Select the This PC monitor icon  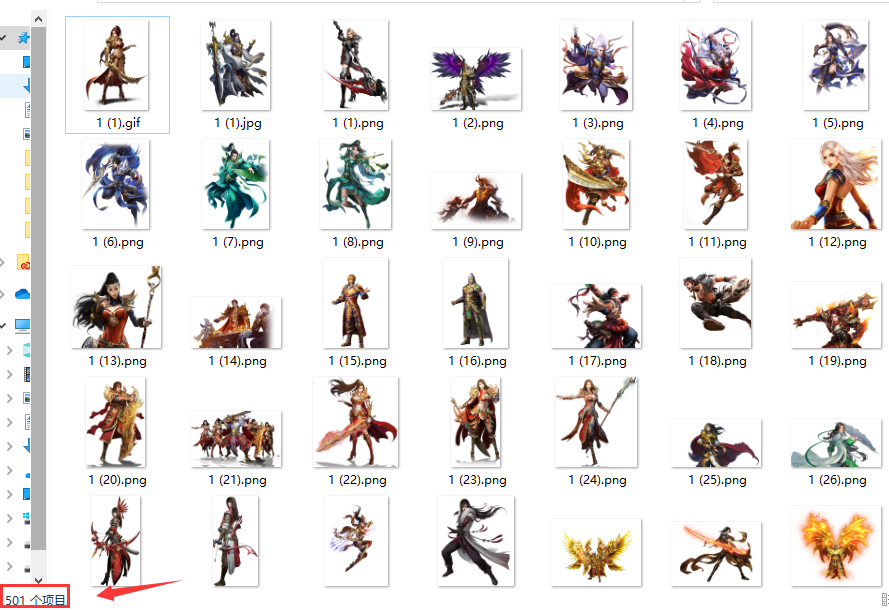click(23, 325)
